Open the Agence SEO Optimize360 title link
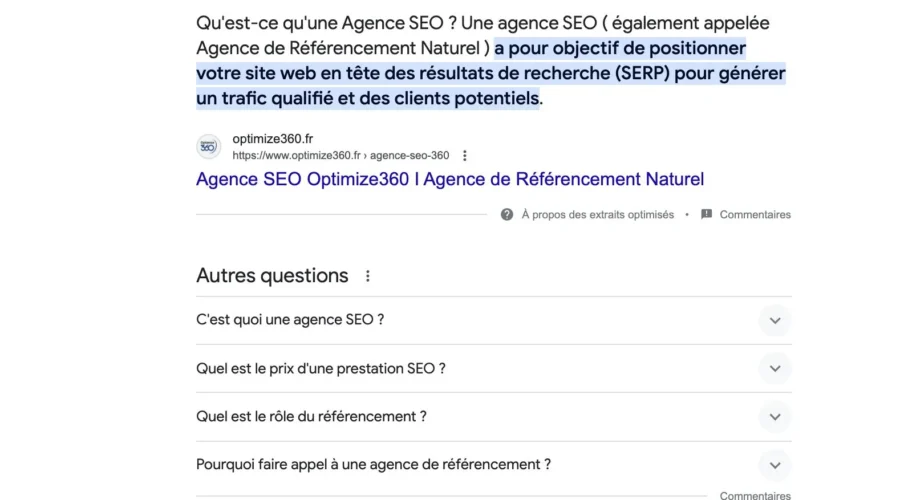This screenshot has height=500, width=900. pyautogui.click(x=450, y=180)
